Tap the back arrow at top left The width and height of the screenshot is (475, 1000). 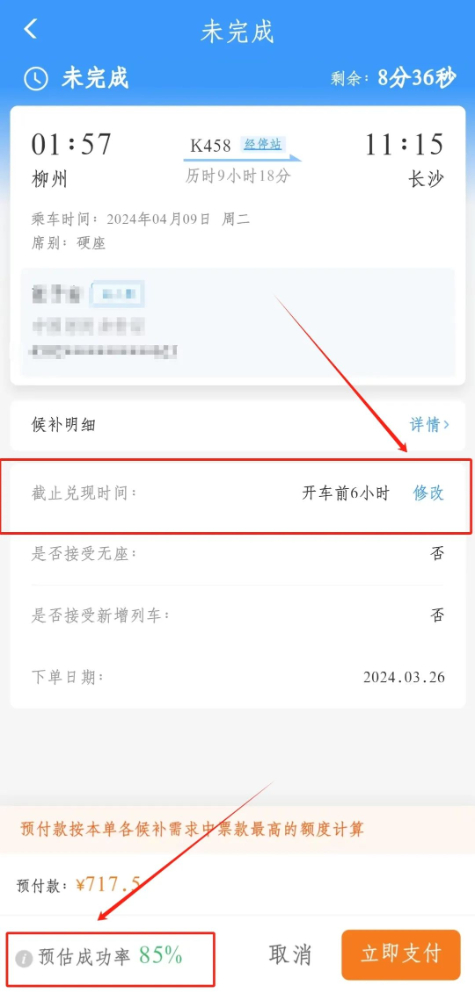pos(31,29)
